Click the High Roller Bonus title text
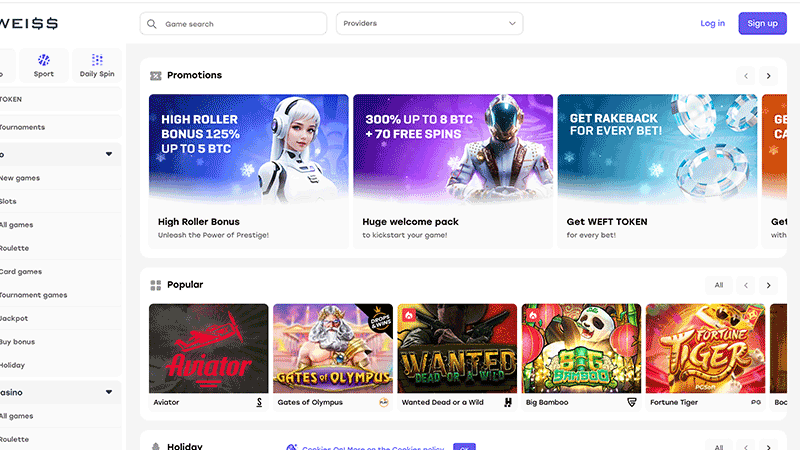 (199, 222)
